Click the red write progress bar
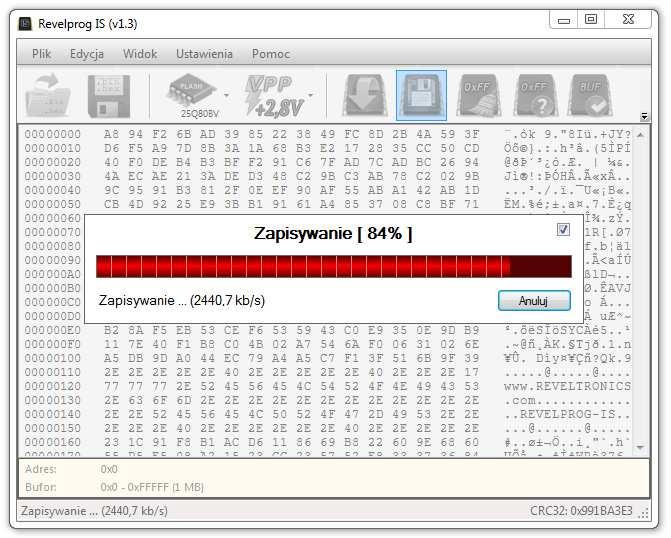Image resolution: width=671 pixels, height=538 pixels. pos(334,267)
